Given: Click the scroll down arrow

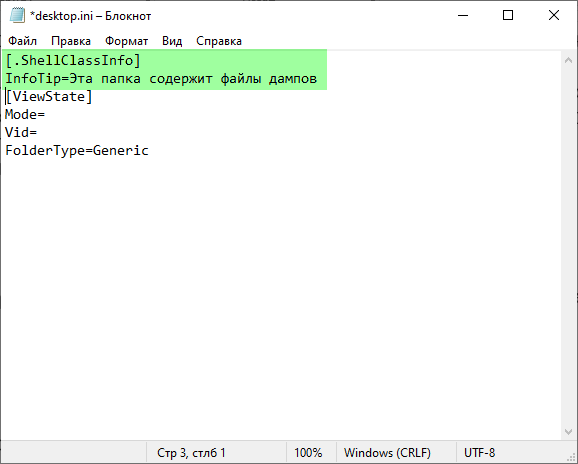Looking at the screenshot, I should point(568,432).
